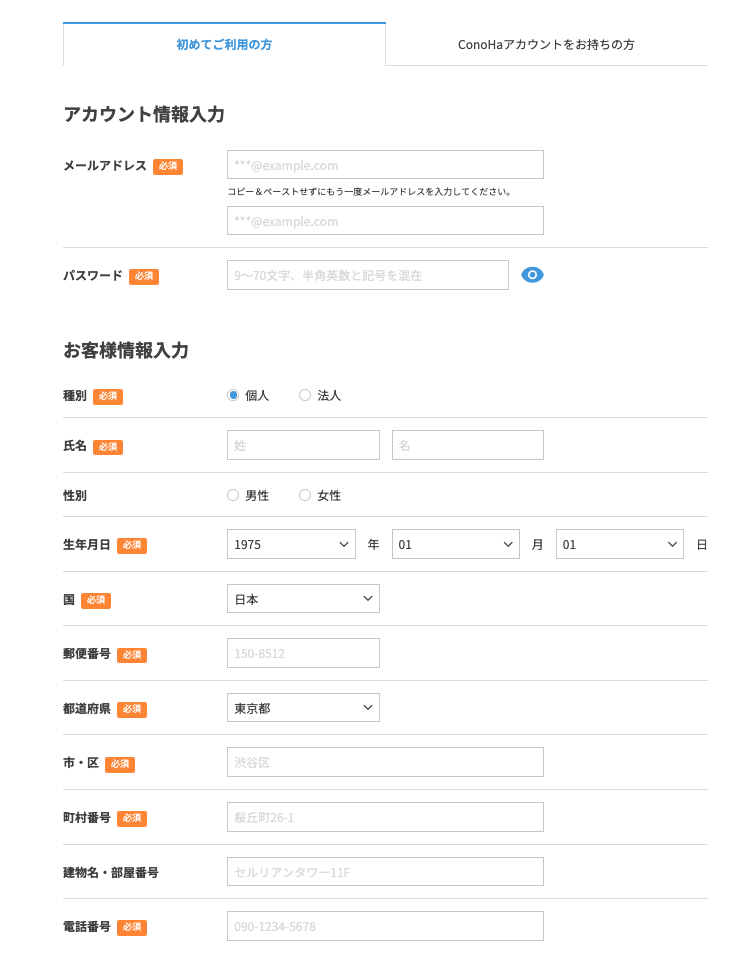Click the 姓 last name field
Screen dimensions: 750x973
[x=303, y=445]
